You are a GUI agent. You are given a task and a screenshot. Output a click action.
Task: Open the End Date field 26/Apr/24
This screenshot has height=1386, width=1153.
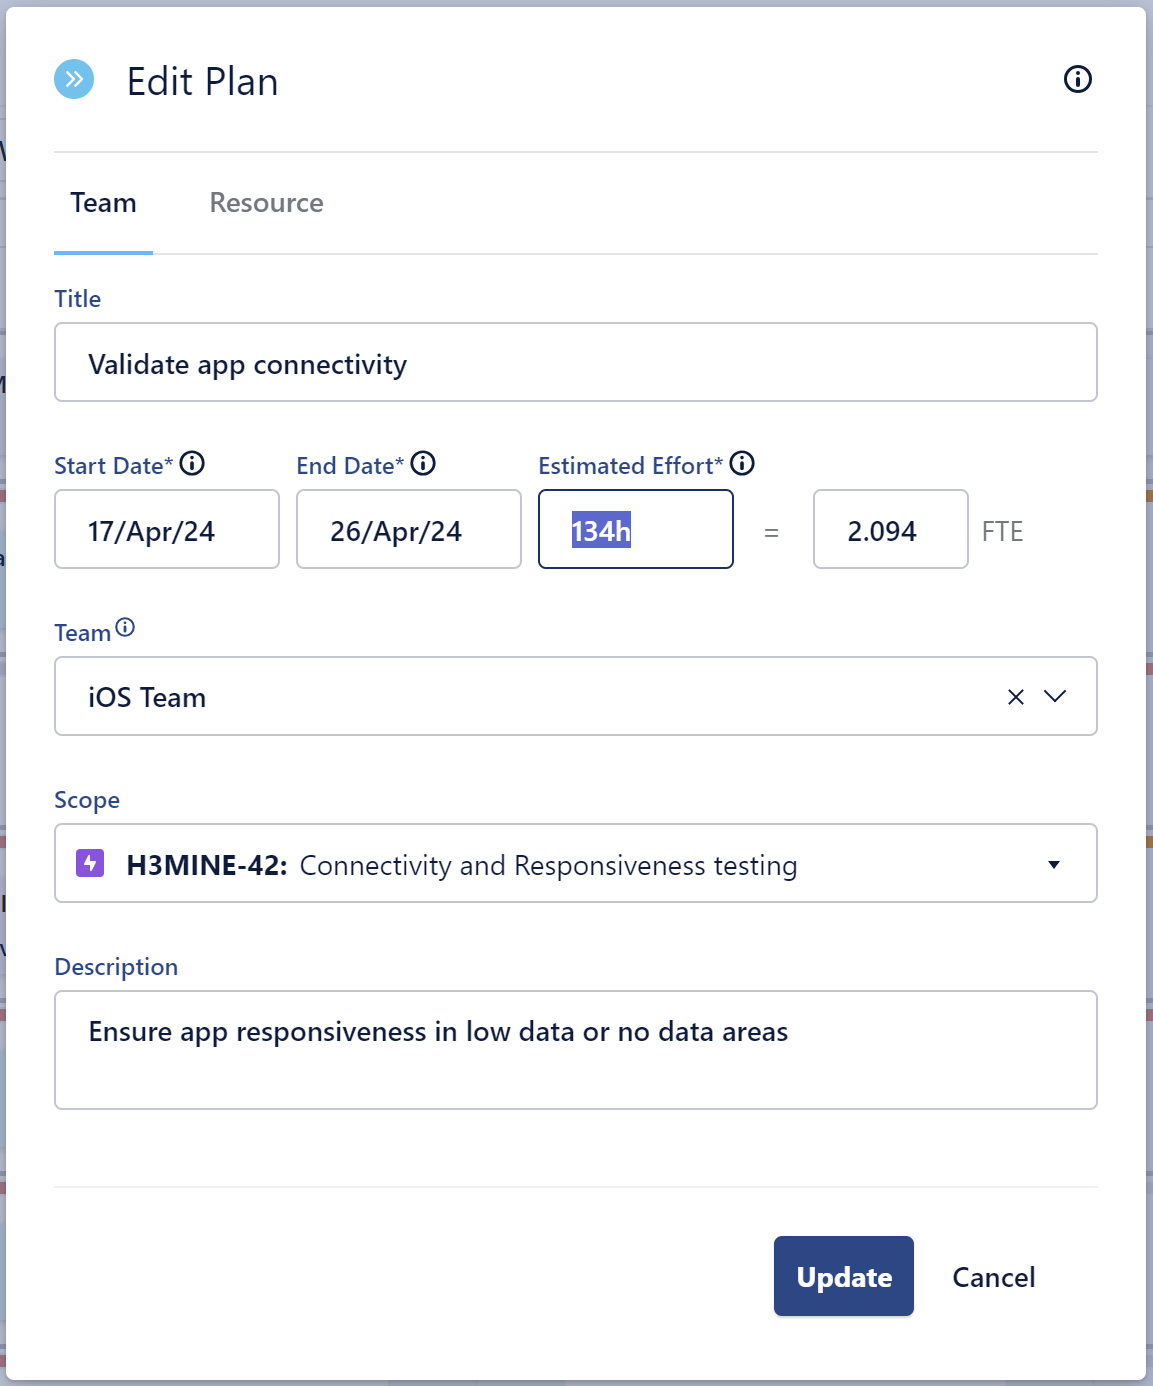point(408,530)
